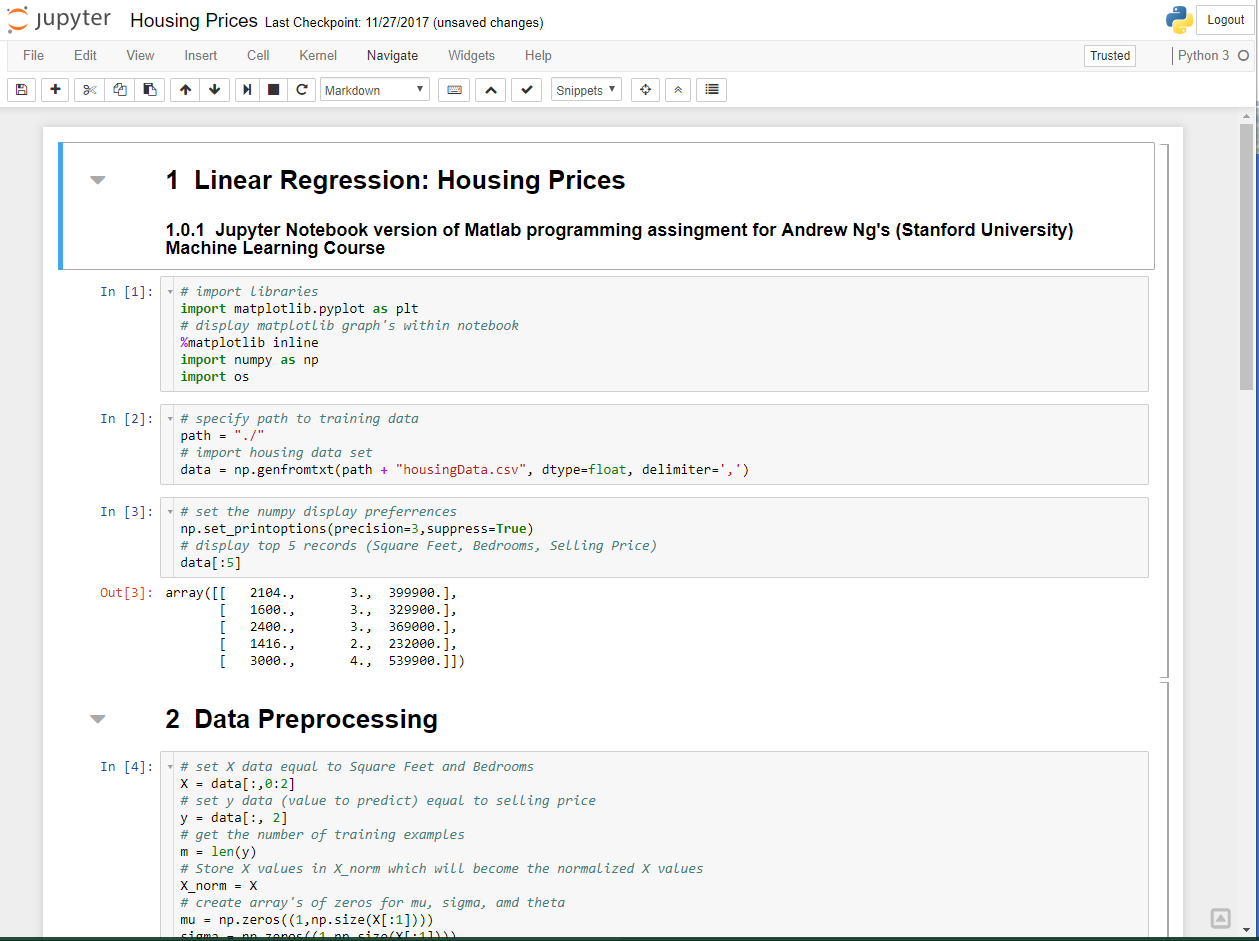Click the line '%matplotlib inline'
Image resolution: width=1259 pixels, height=941 pixels.
(249, 343)
